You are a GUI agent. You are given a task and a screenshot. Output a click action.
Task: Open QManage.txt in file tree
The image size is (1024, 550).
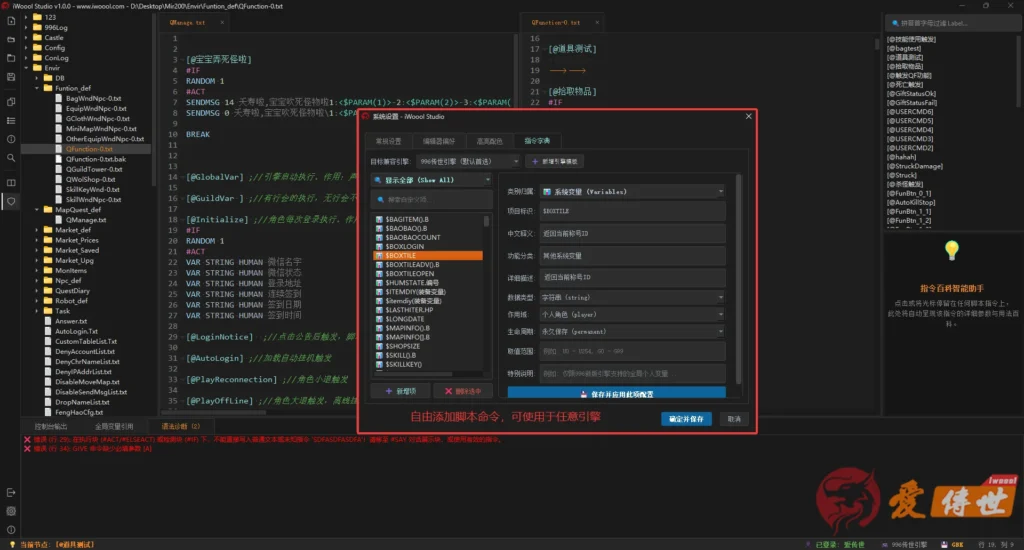click(x=86, y=219)
